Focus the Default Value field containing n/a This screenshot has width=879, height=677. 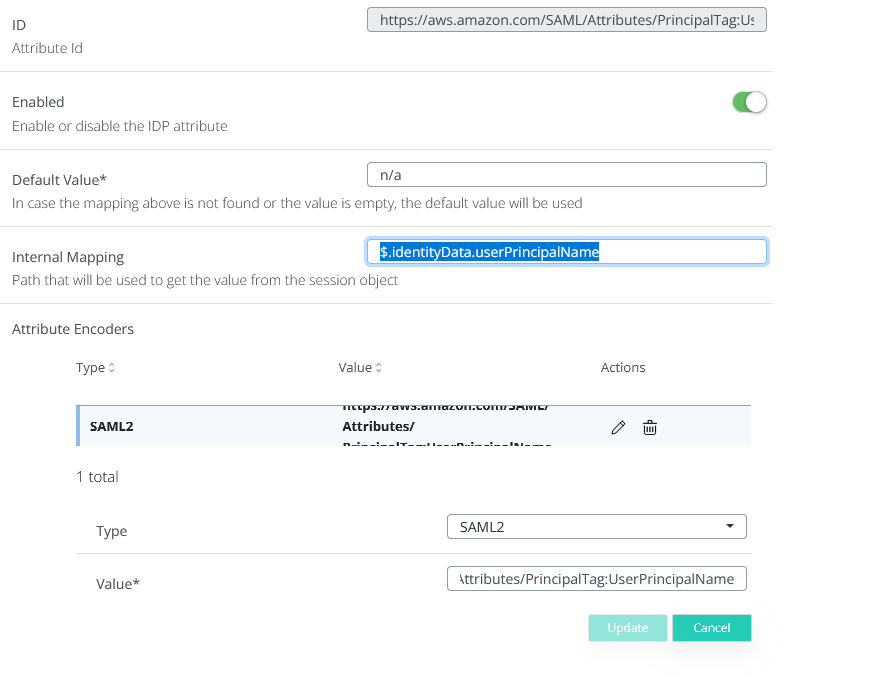click(567, 175)
